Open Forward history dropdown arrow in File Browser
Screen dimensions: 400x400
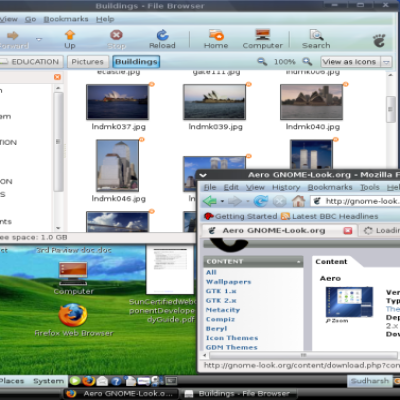click(39, 39)
